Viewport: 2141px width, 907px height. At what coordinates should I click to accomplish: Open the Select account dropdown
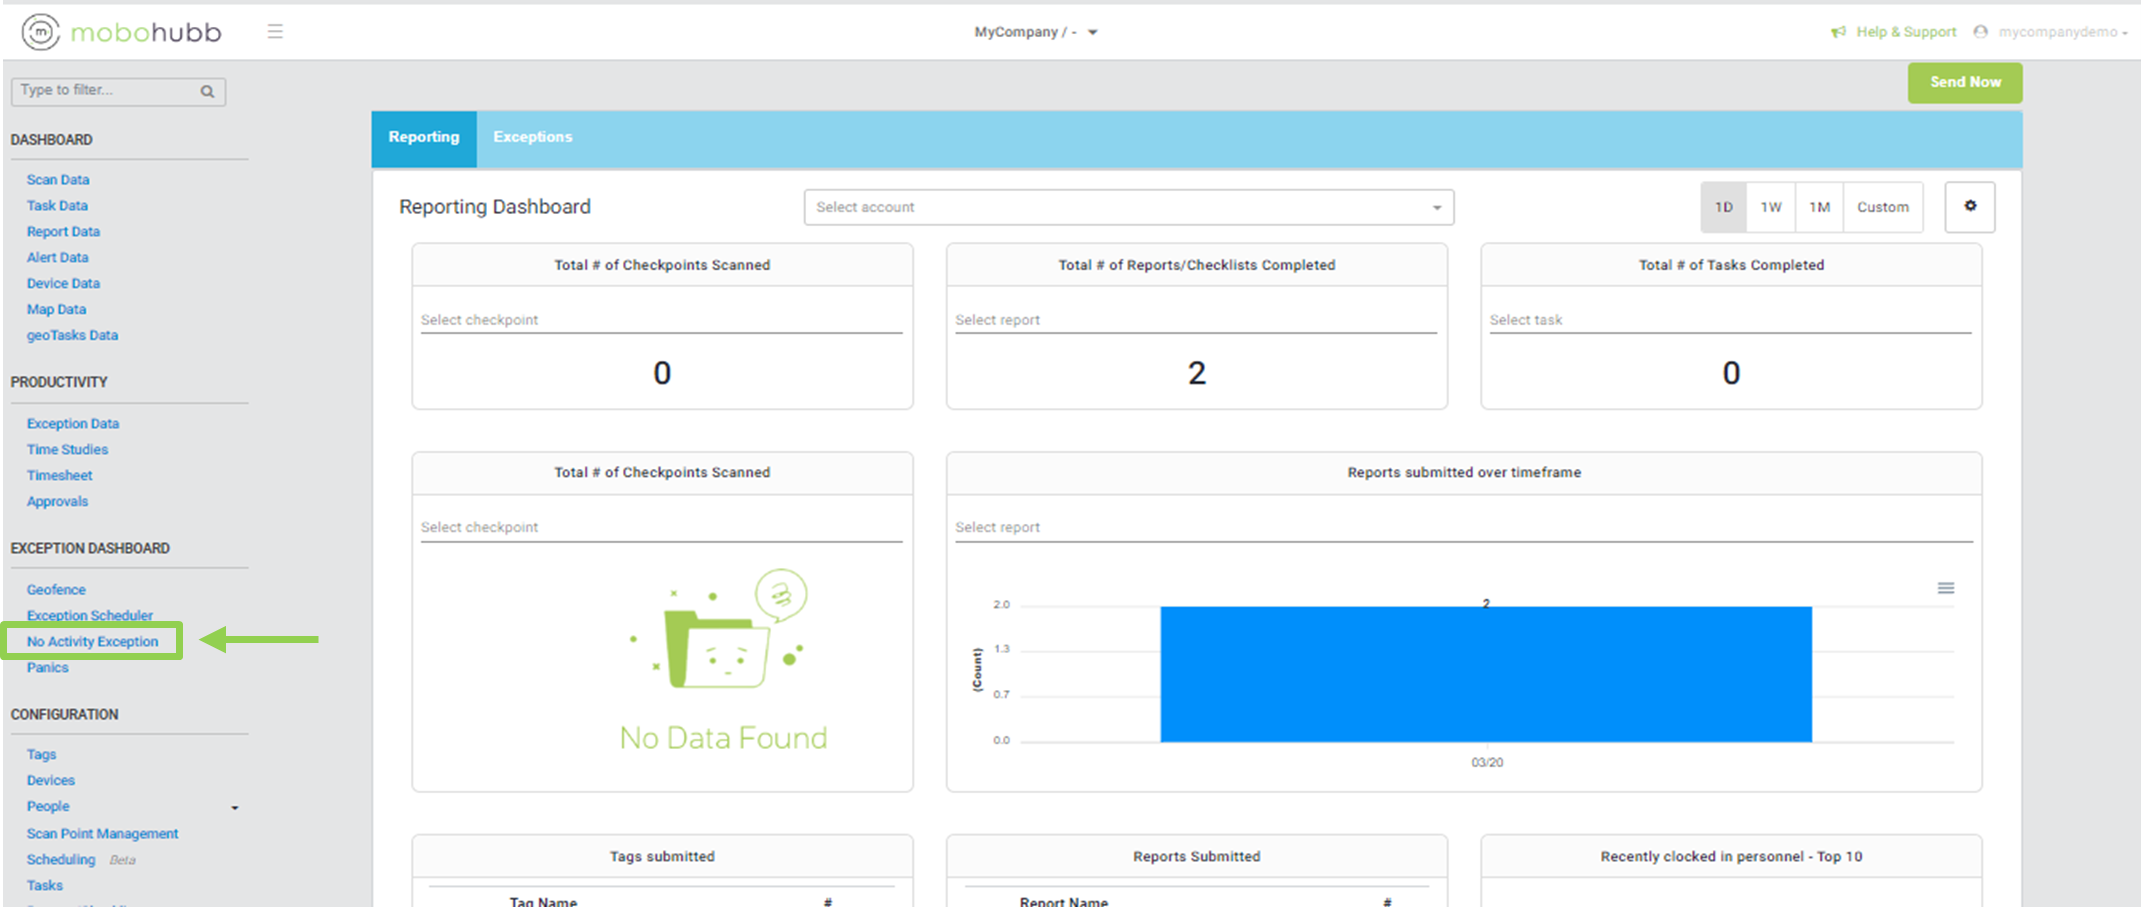[x=1128, y=207]
